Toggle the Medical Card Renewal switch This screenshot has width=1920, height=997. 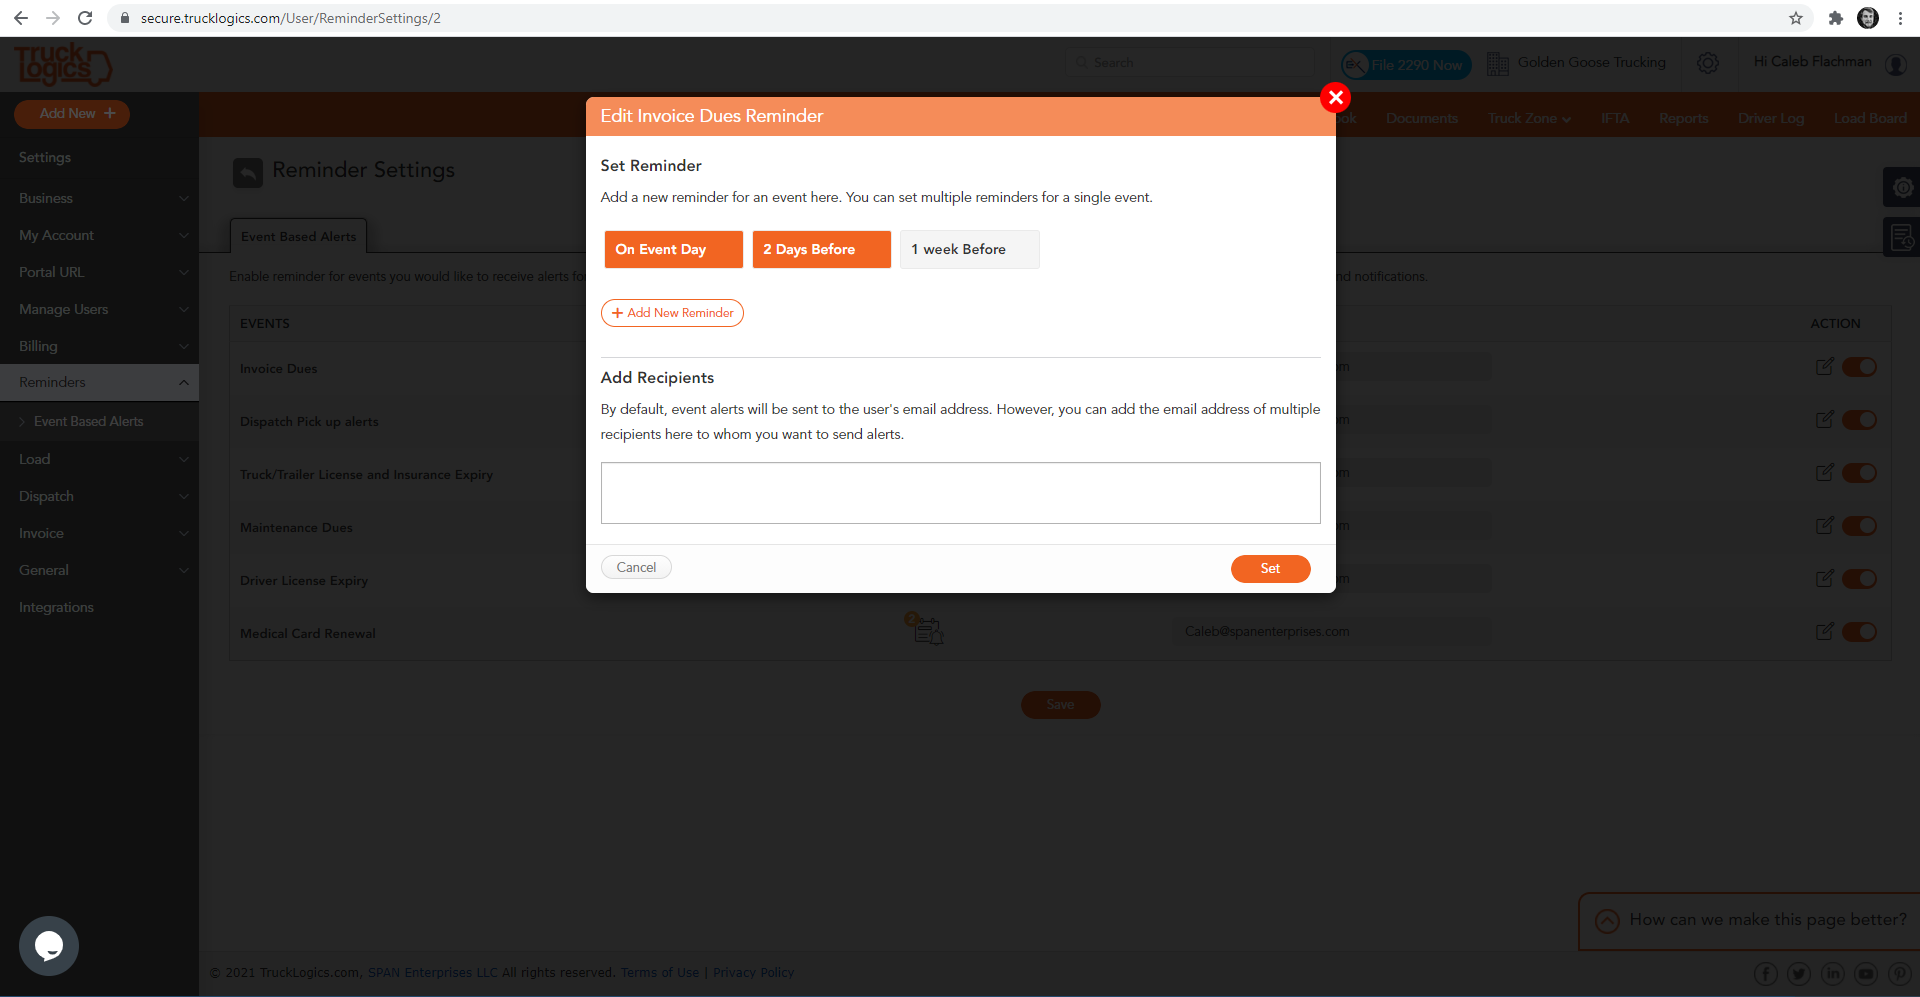click(1859, 632)
